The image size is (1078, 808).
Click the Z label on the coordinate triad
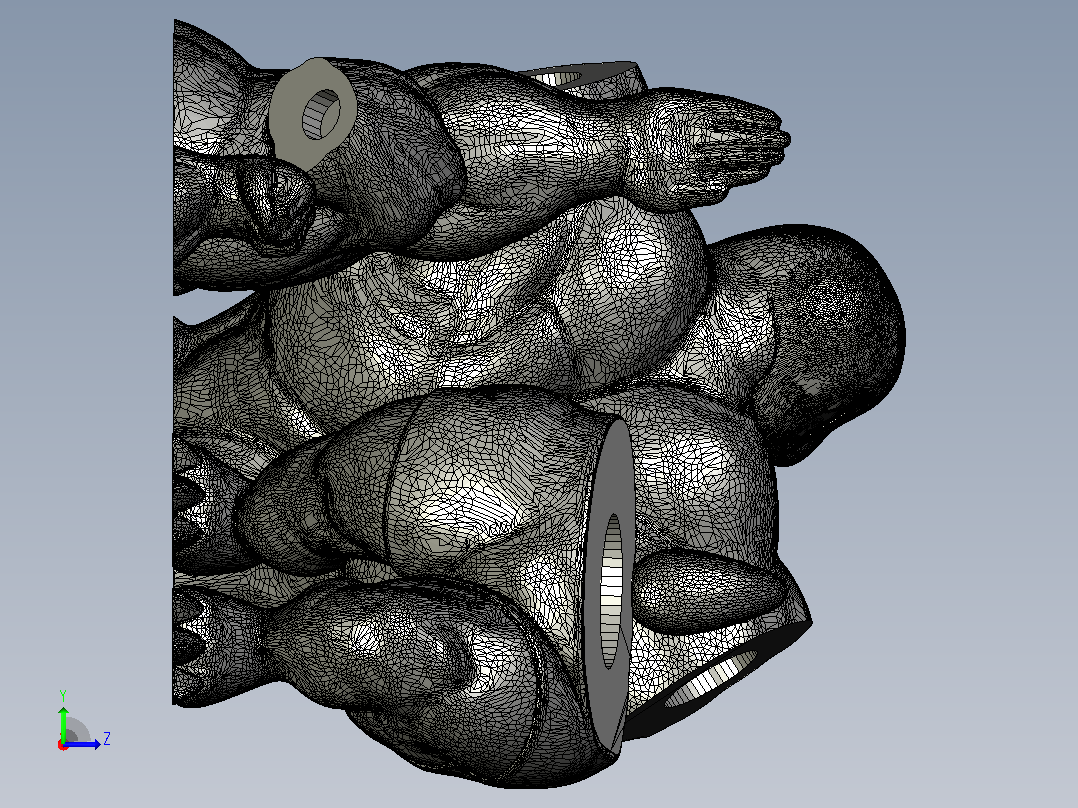pyautogui.click(x=107, y=739)
